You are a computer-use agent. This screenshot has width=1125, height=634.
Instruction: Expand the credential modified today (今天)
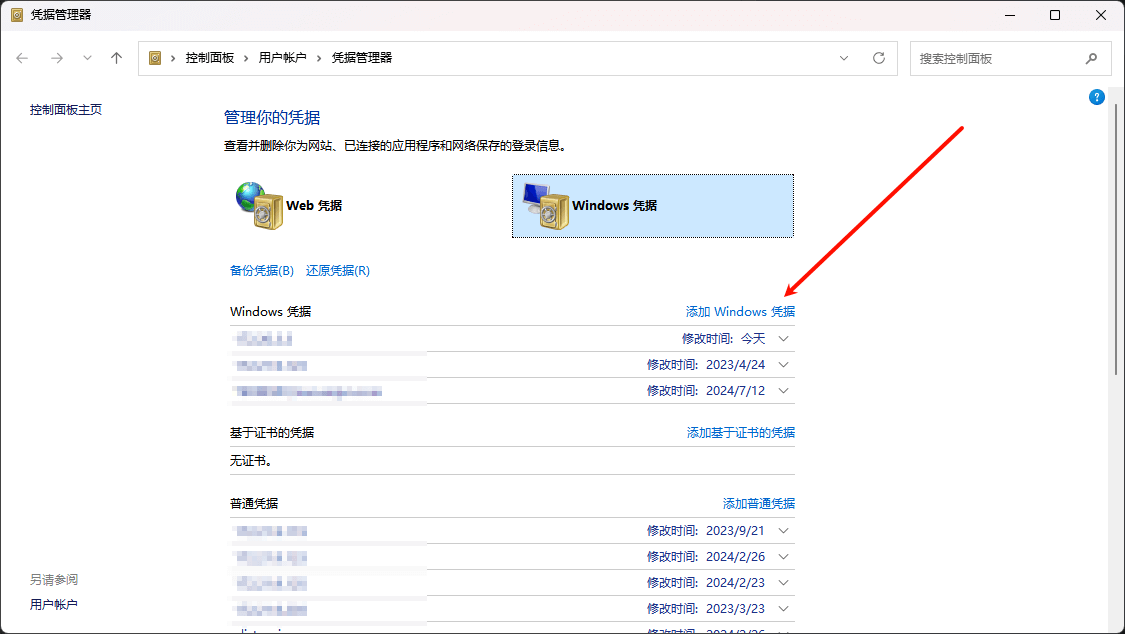pos(783,338)
